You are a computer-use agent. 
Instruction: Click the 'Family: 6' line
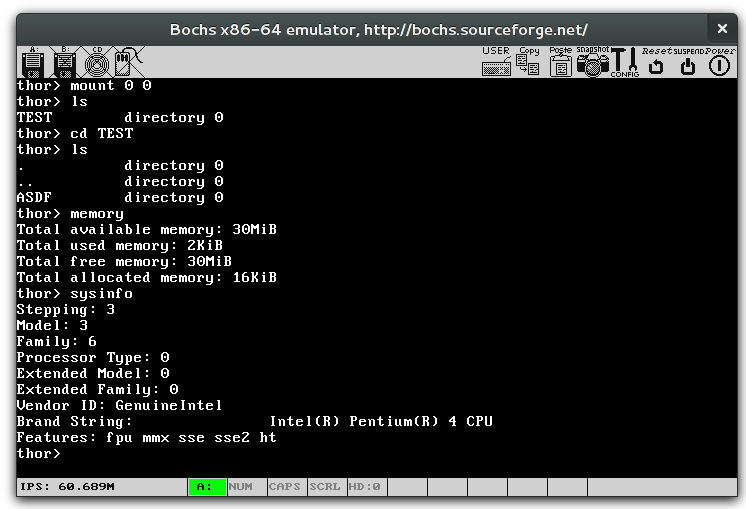(x=57, y=342)
